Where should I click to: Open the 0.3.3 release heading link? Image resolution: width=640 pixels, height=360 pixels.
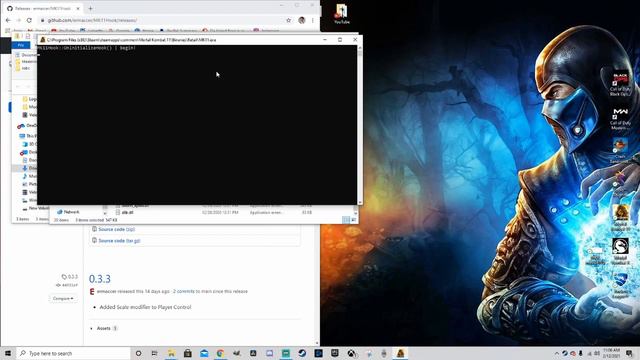pos(100,279)
